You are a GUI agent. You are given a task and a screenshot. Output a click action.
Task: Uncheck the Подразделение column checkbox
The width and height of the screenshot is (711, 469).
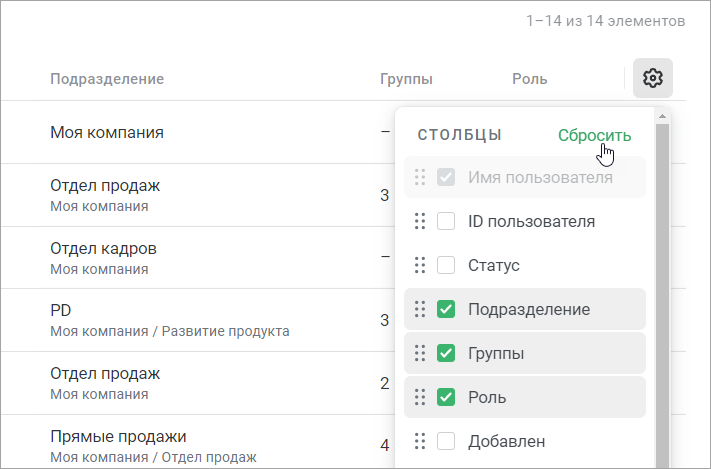446,309
